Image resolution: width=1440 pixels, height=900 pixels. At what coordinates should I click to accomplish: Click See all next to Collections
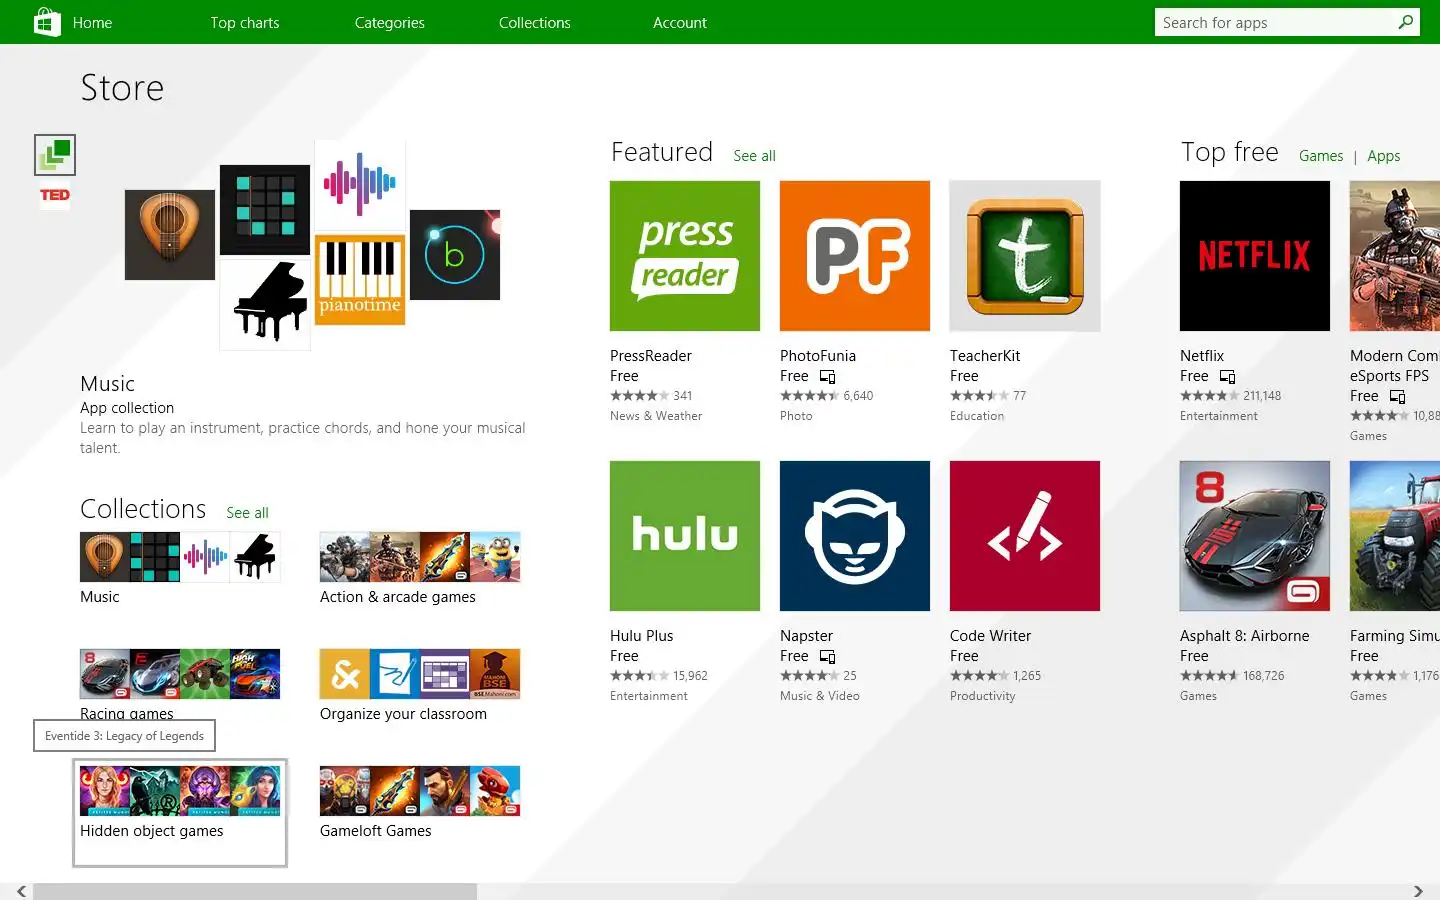pos(247,513)
